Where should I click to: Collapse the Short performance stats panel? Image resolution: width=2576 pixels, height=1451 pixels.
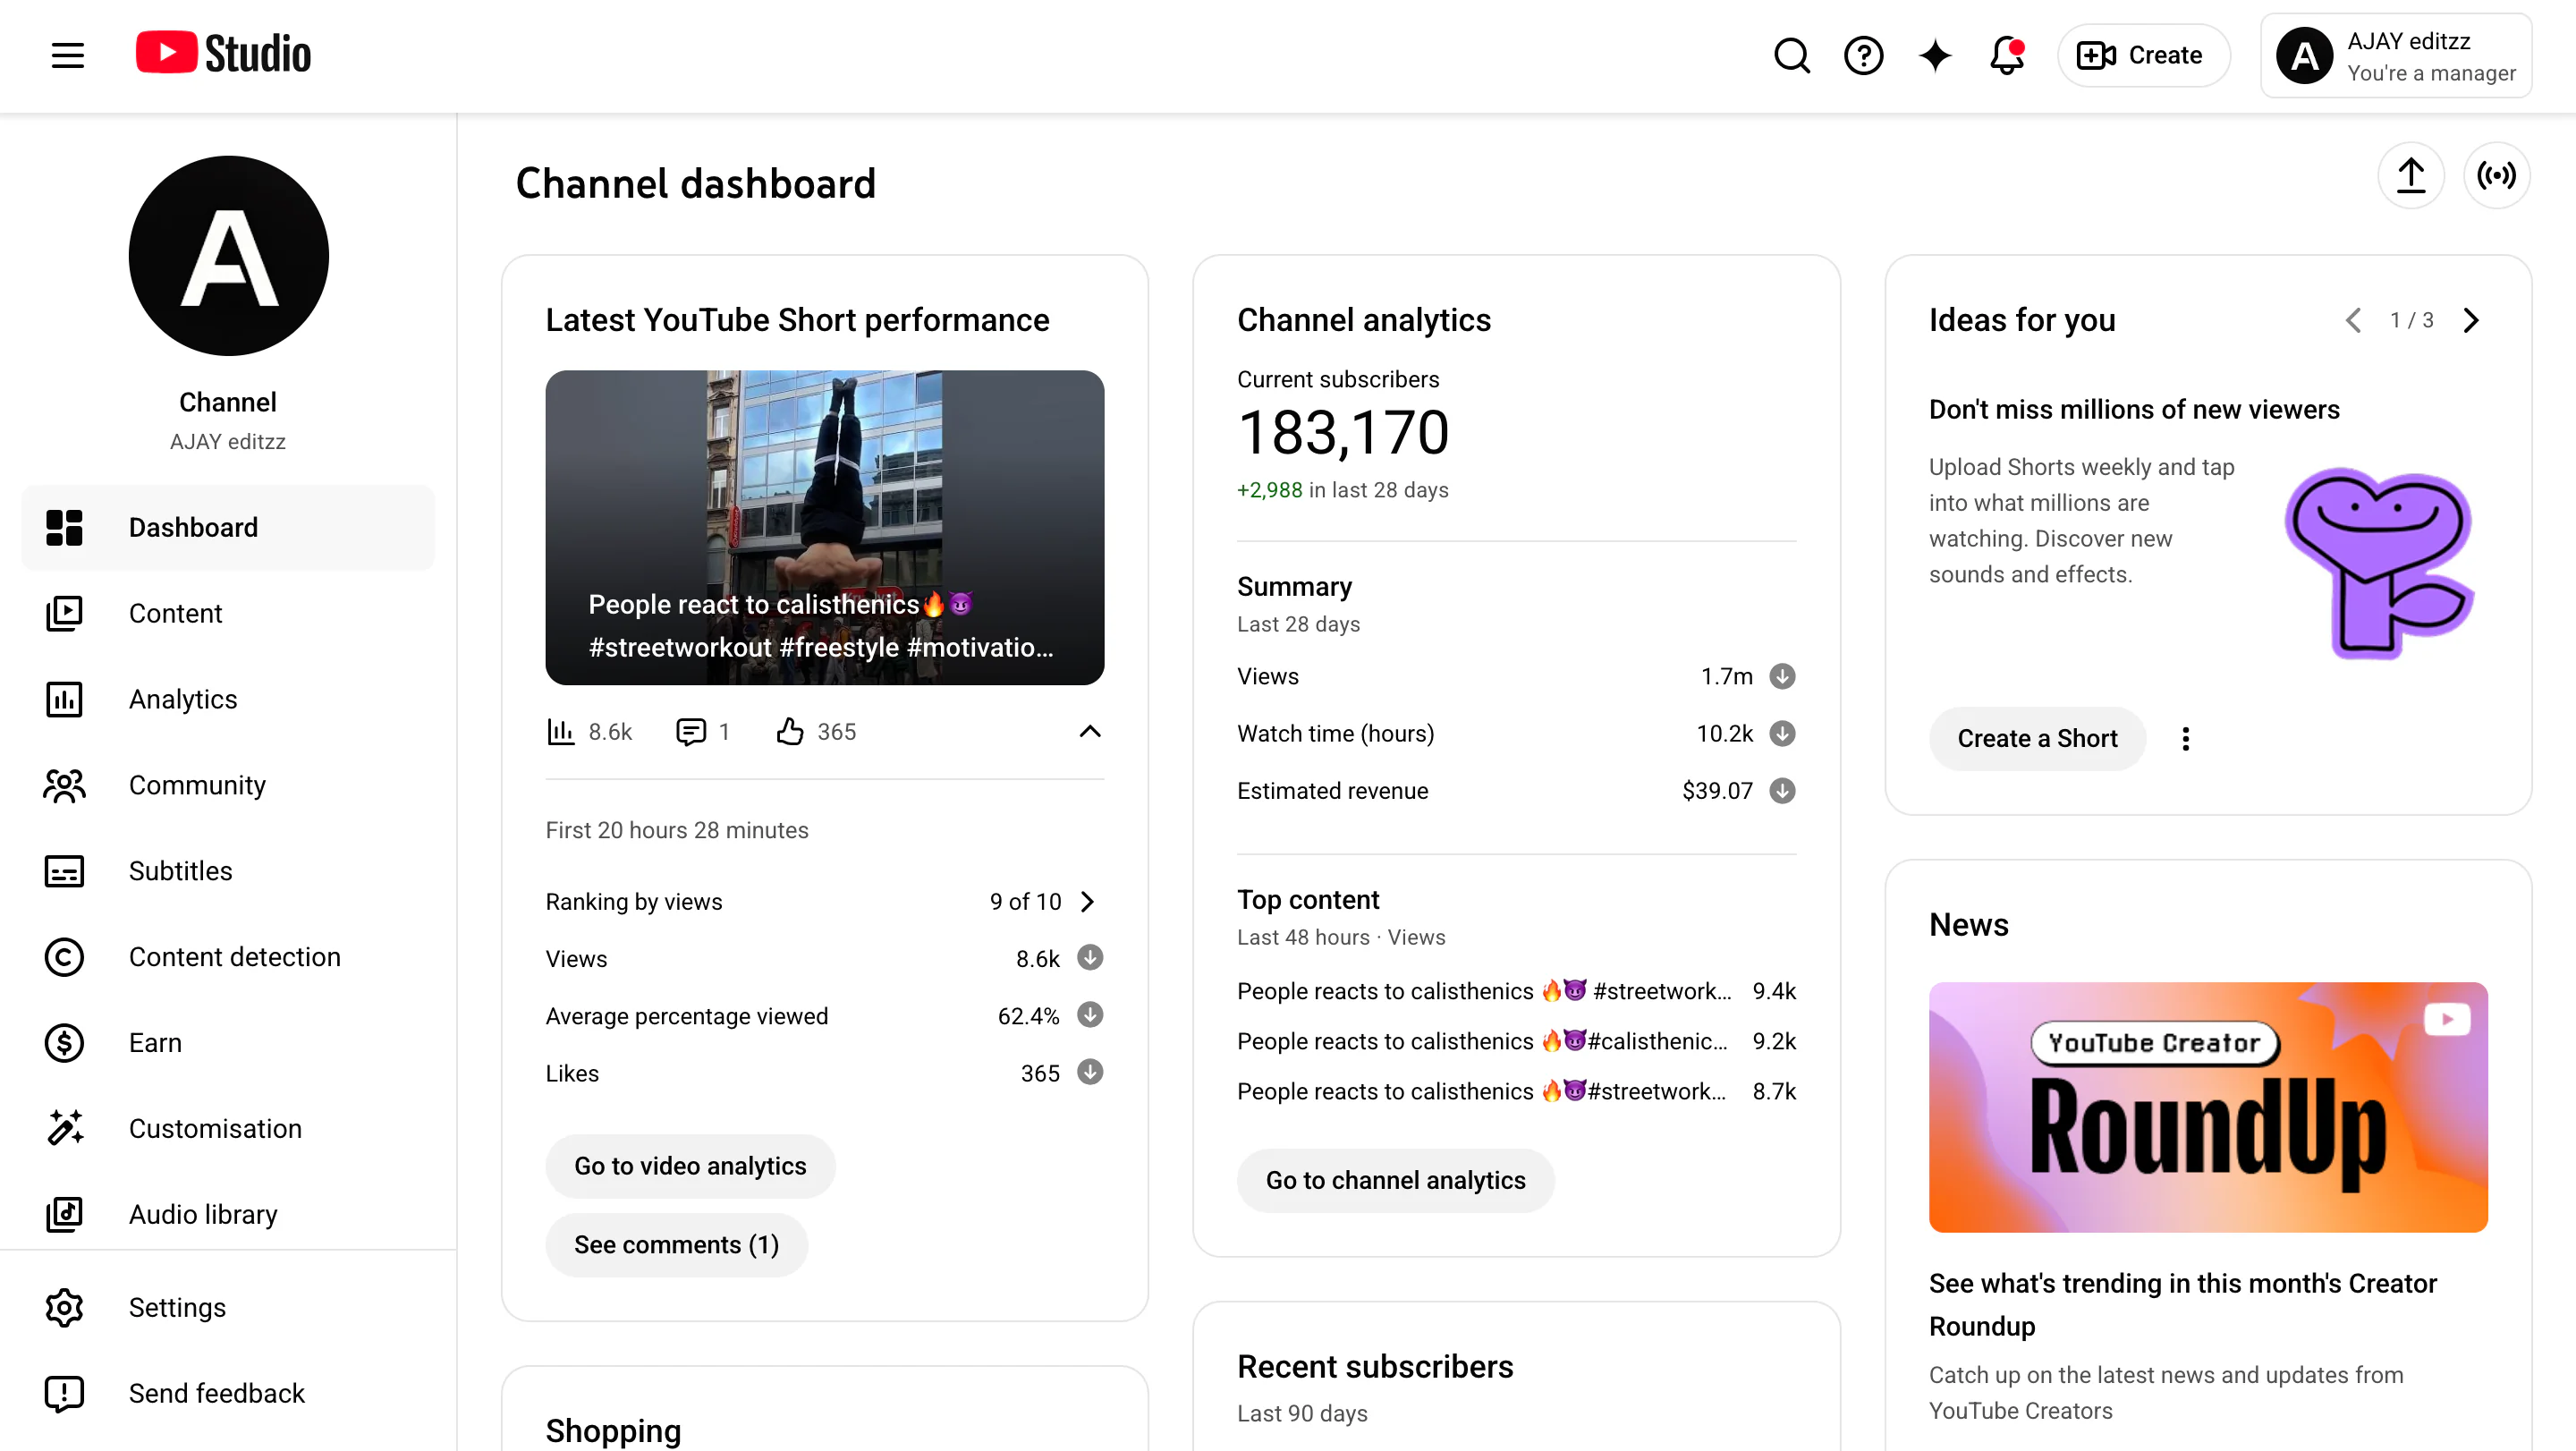(x=1089, y=731)
